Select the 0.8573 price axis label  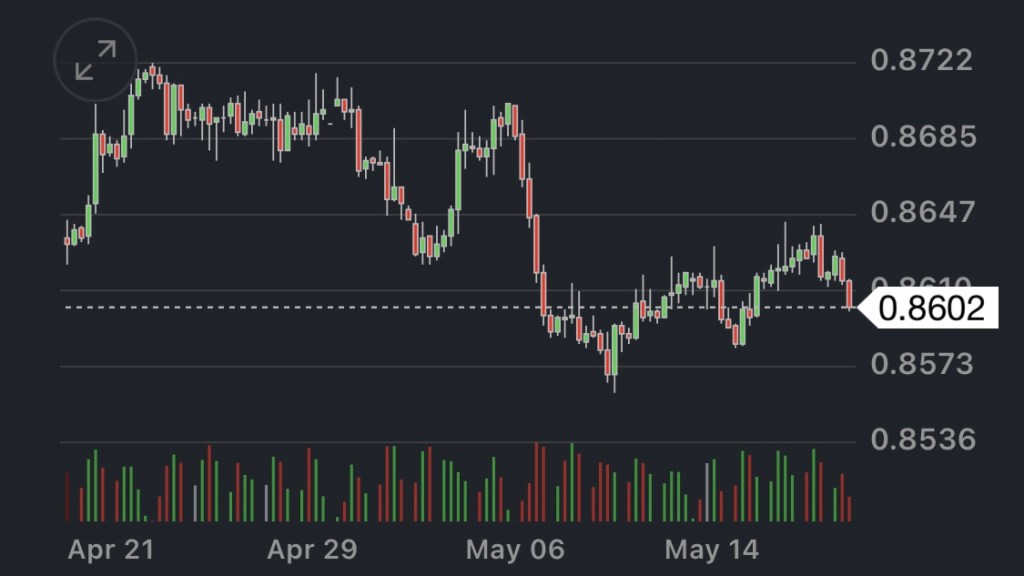click(x=921, y=364)
